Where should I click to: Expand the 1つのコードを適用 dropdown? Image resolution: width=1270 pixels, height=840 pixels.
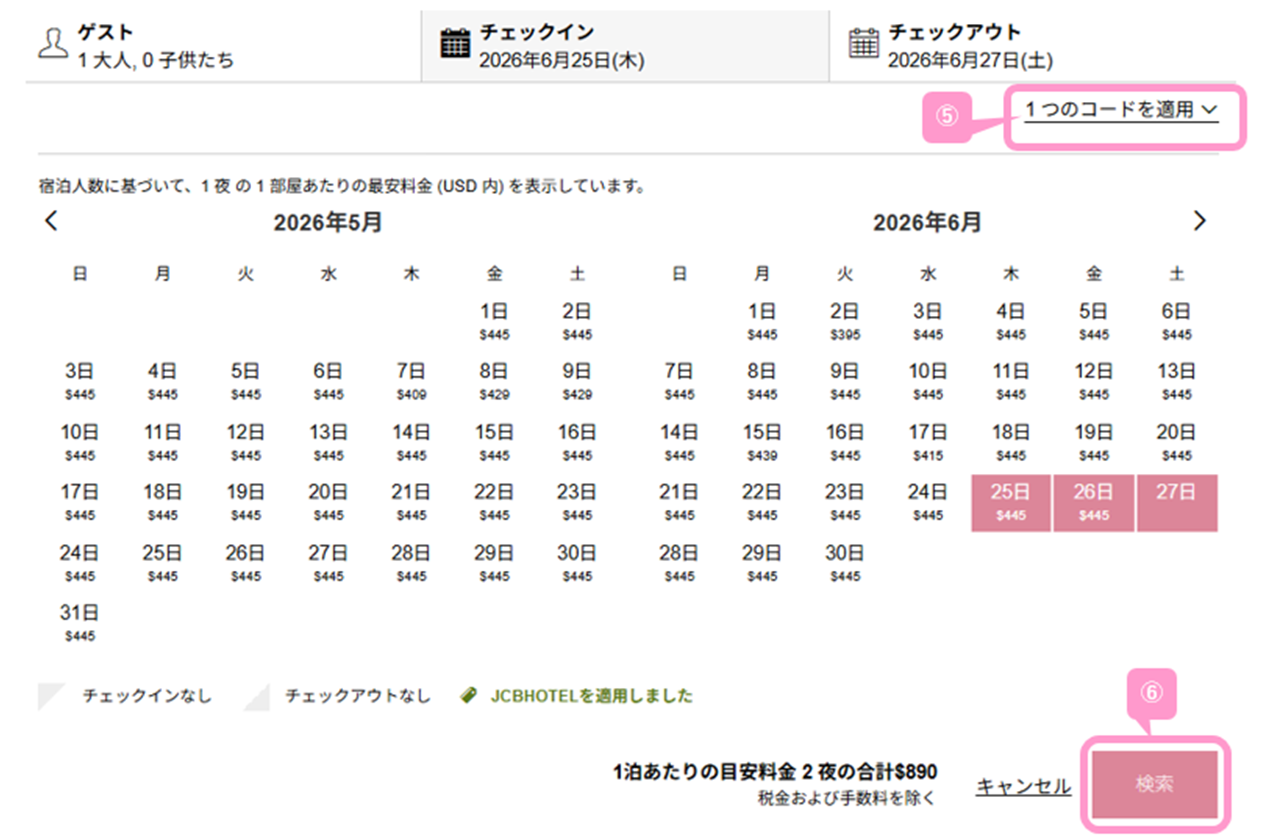[1121, 110]
